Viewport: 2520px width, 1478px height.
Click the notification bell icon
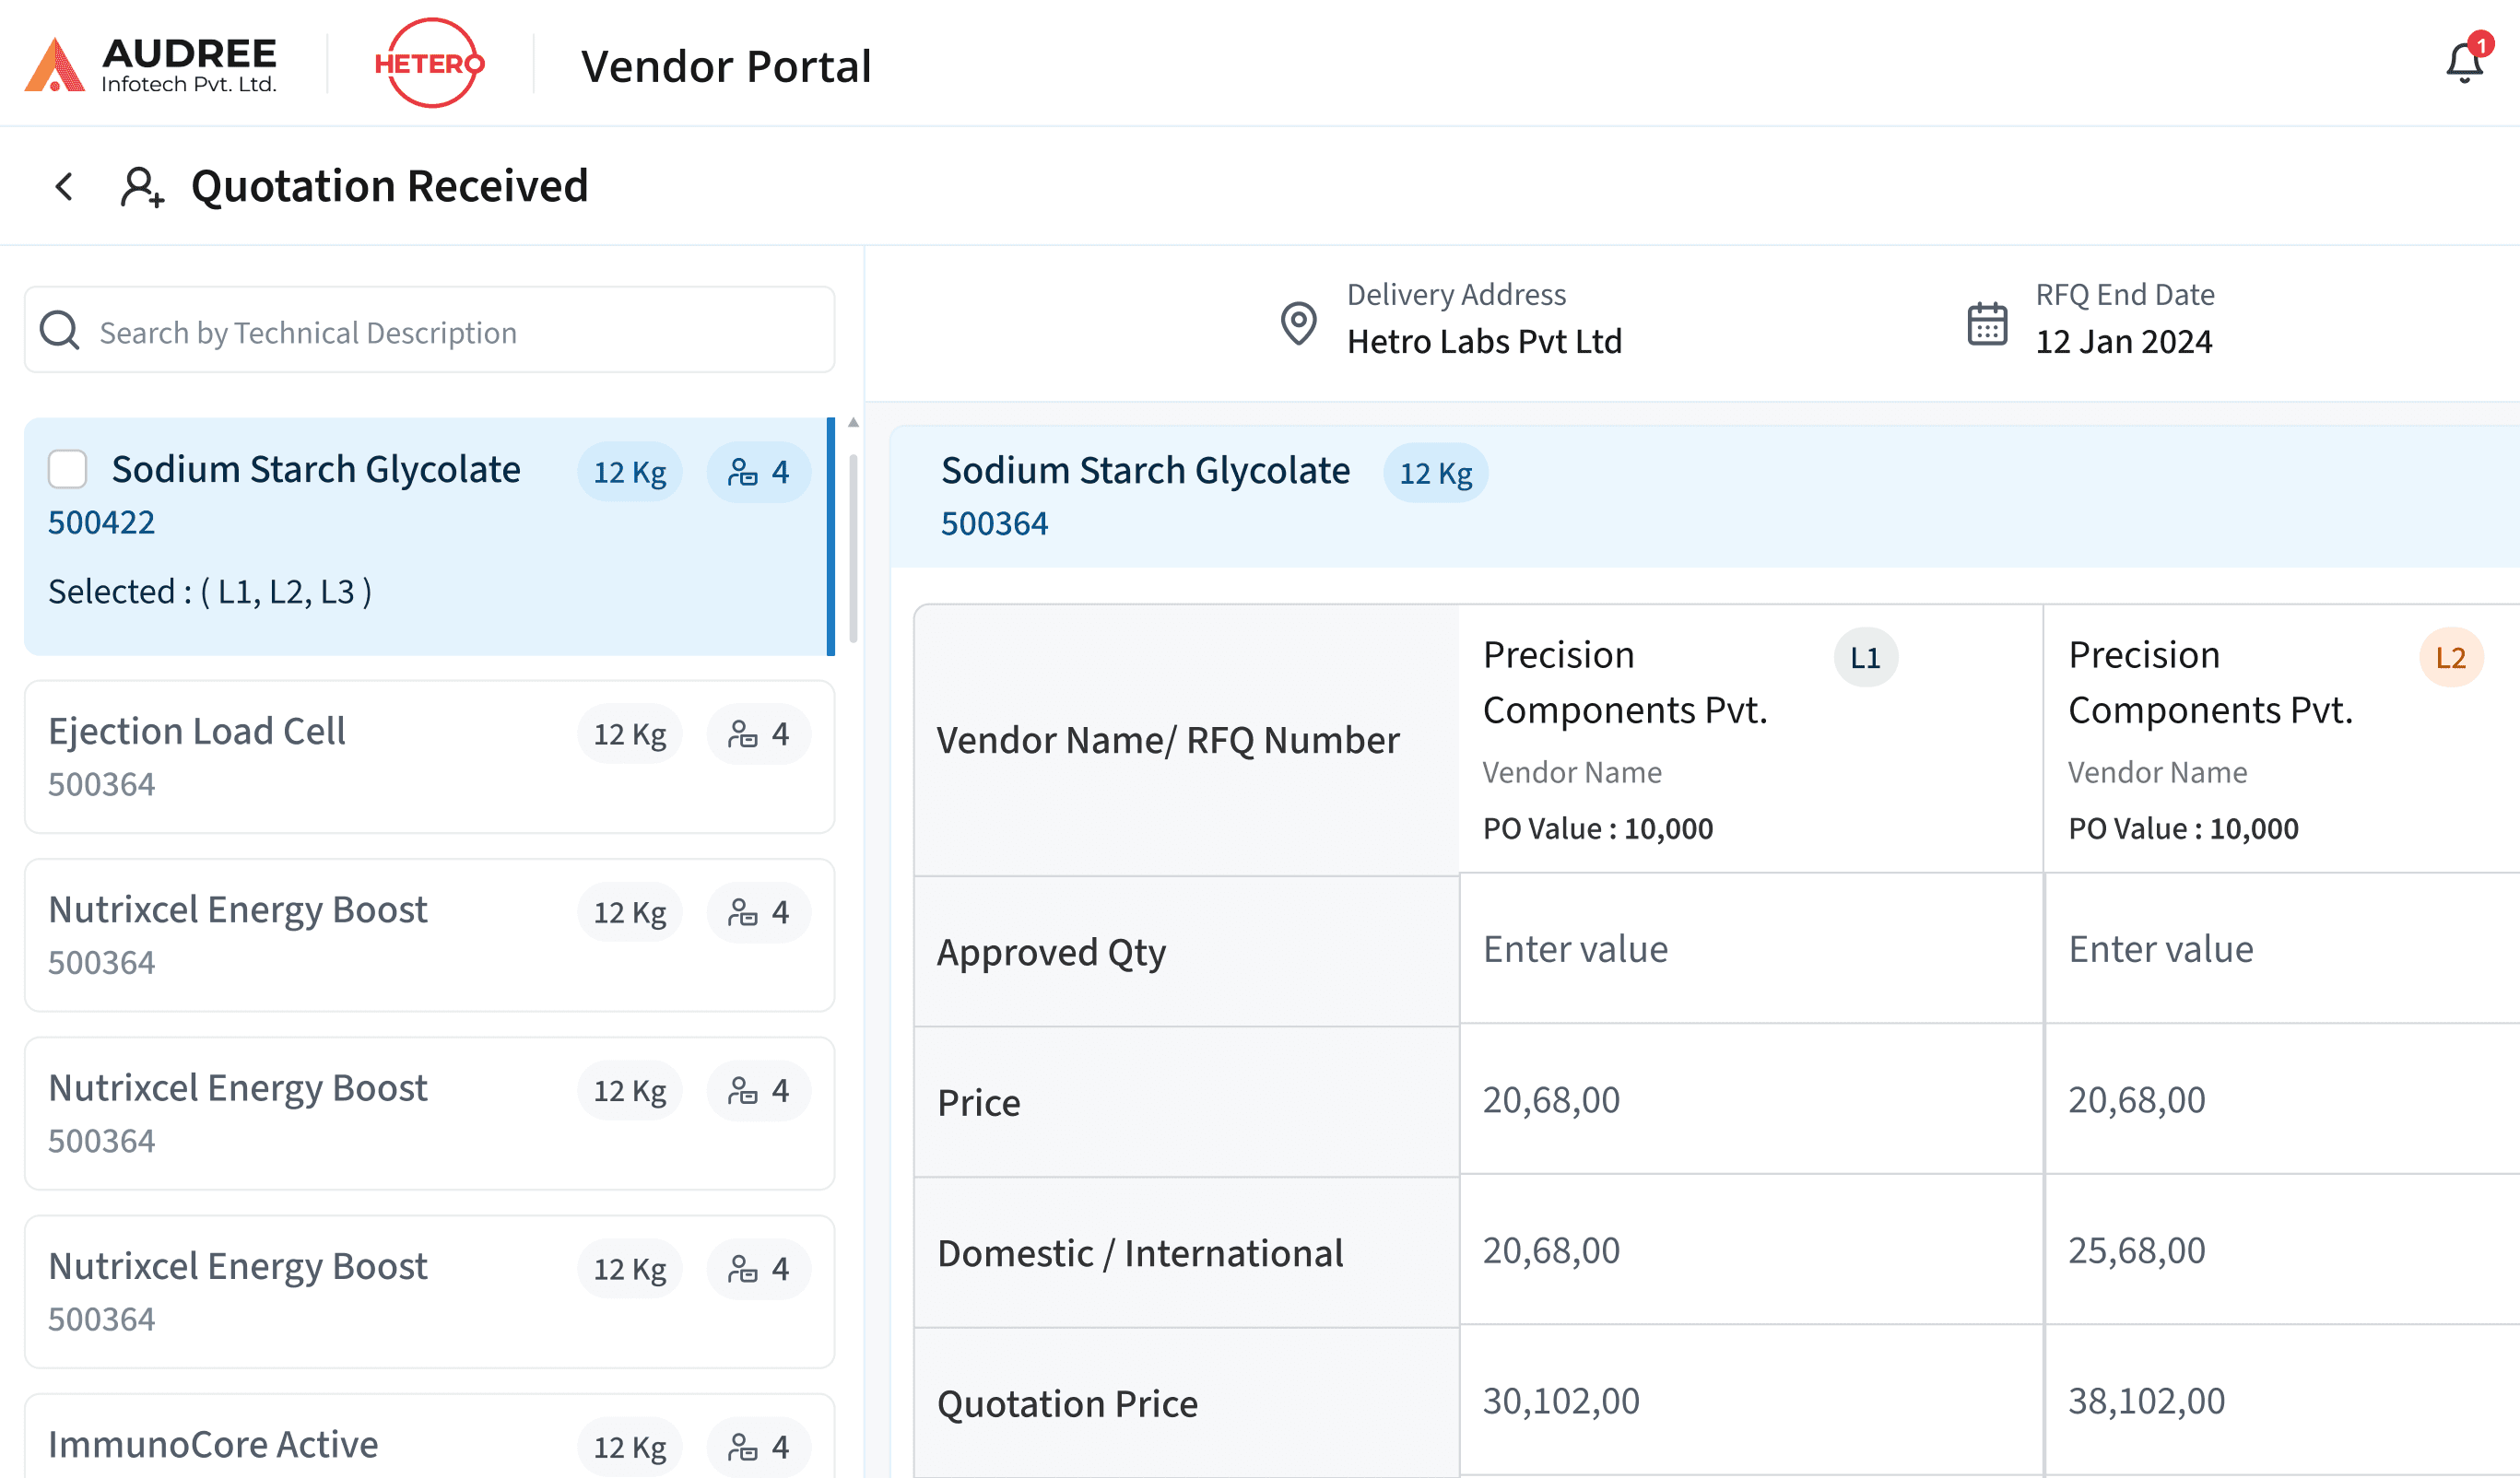click(x=2464, y=64)
